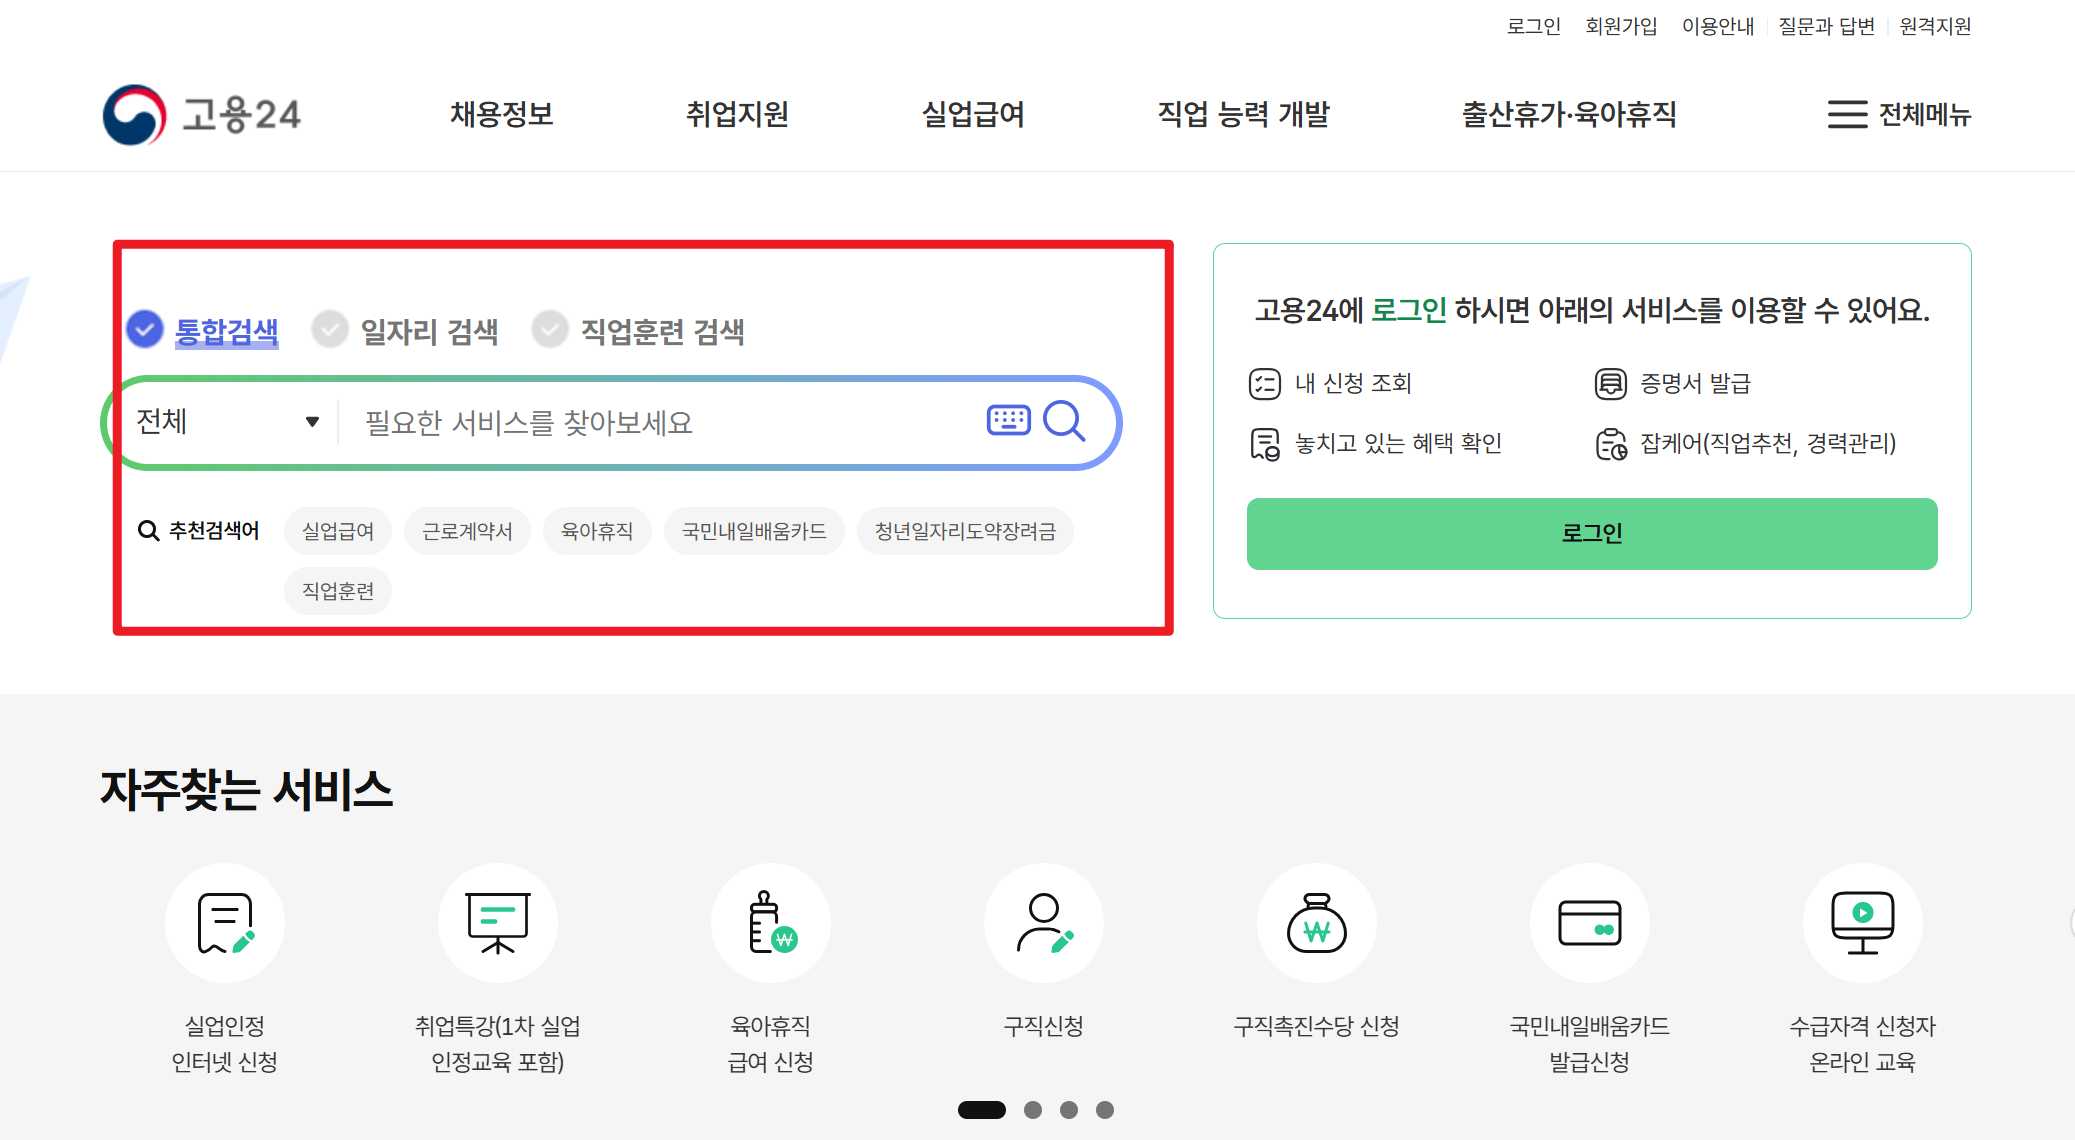This screenshot has width=2075, height=1140.
Task: Open 수급자격 신청자 온라인 교육 icon
Action: [x=1862, y=922]
